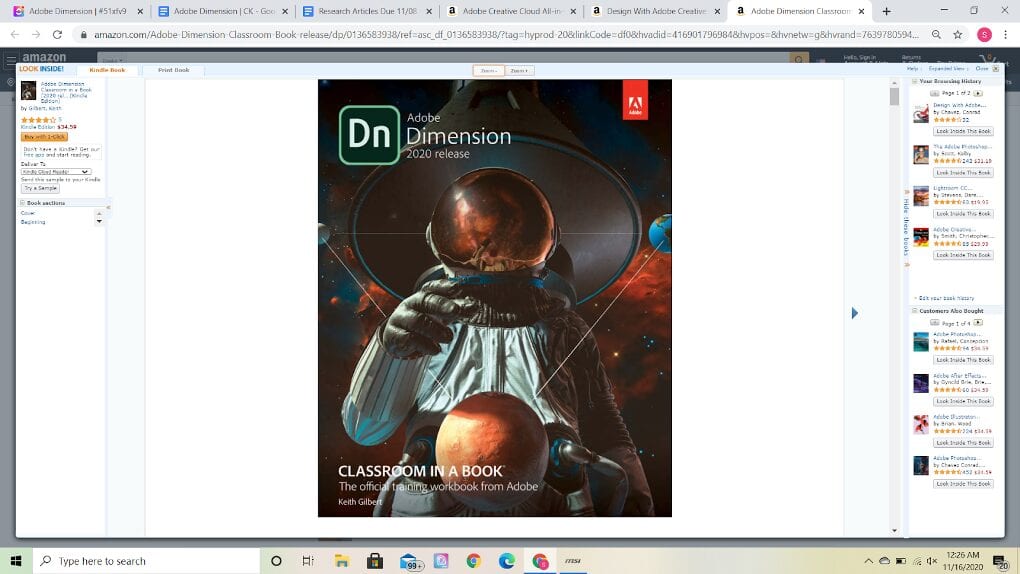Screen dimensions: 1020x574
Task: Open File Explorer from taskbar
Action: tap(342, 561)
